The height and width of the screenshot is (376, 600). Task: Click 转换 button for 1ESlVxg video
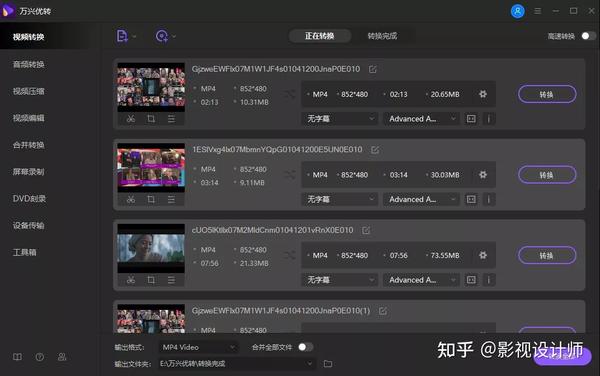(x=547, y=175)
